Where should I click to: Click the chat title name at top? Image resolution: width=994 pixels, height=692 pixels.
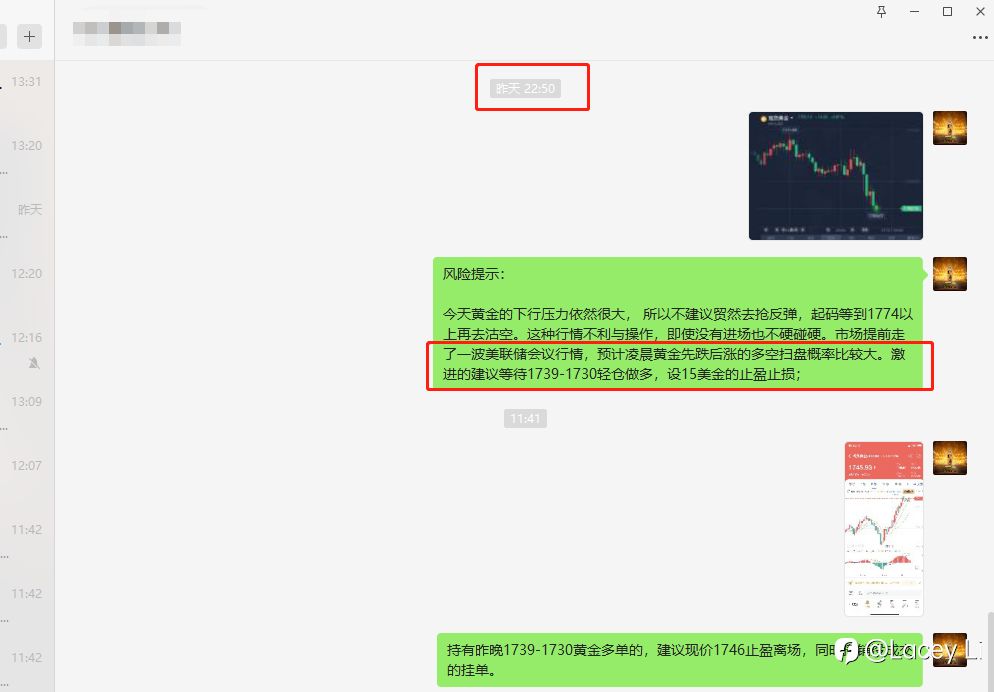click(127, 33)
